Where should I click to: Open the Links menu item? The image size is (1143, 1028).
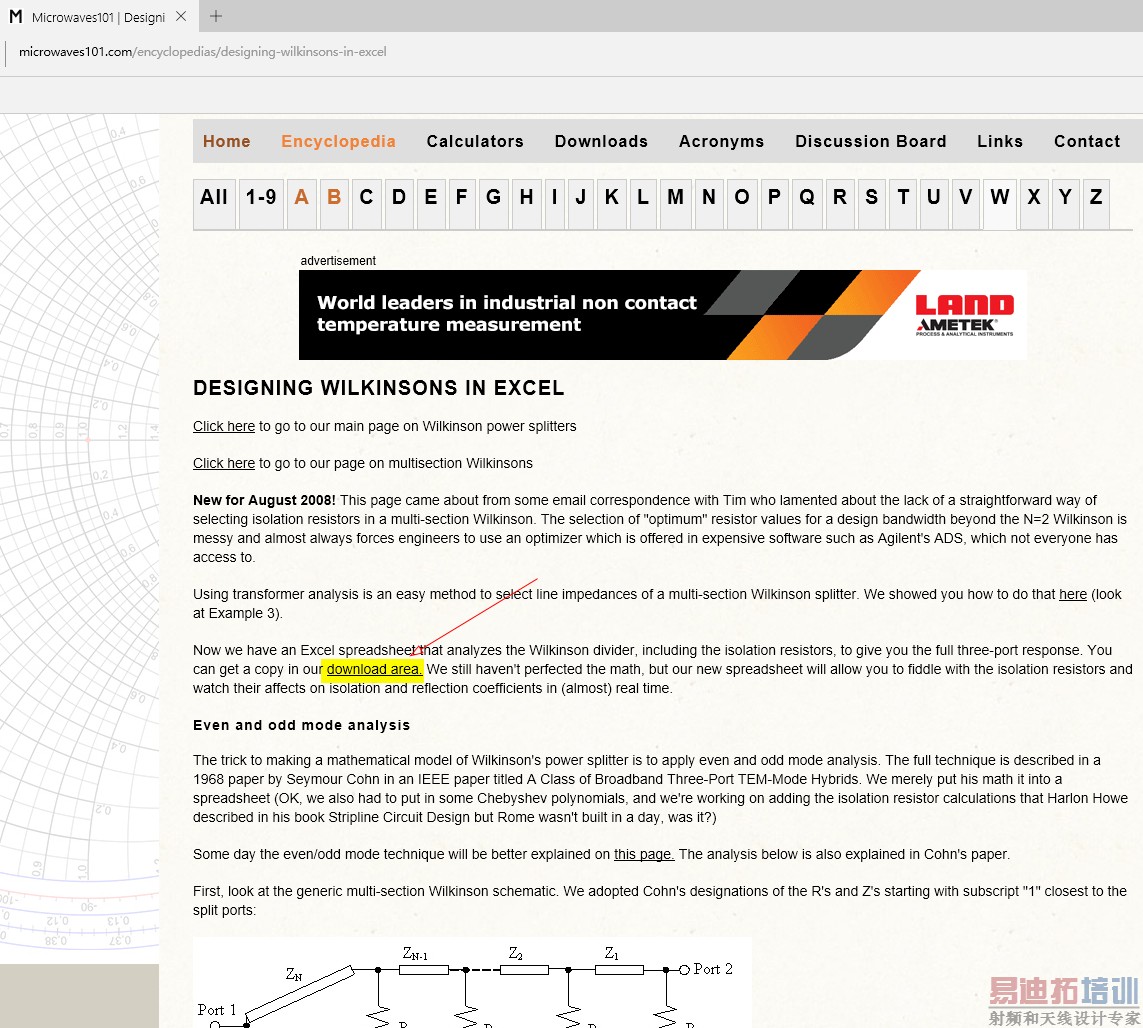click(x=1000, y=141)
